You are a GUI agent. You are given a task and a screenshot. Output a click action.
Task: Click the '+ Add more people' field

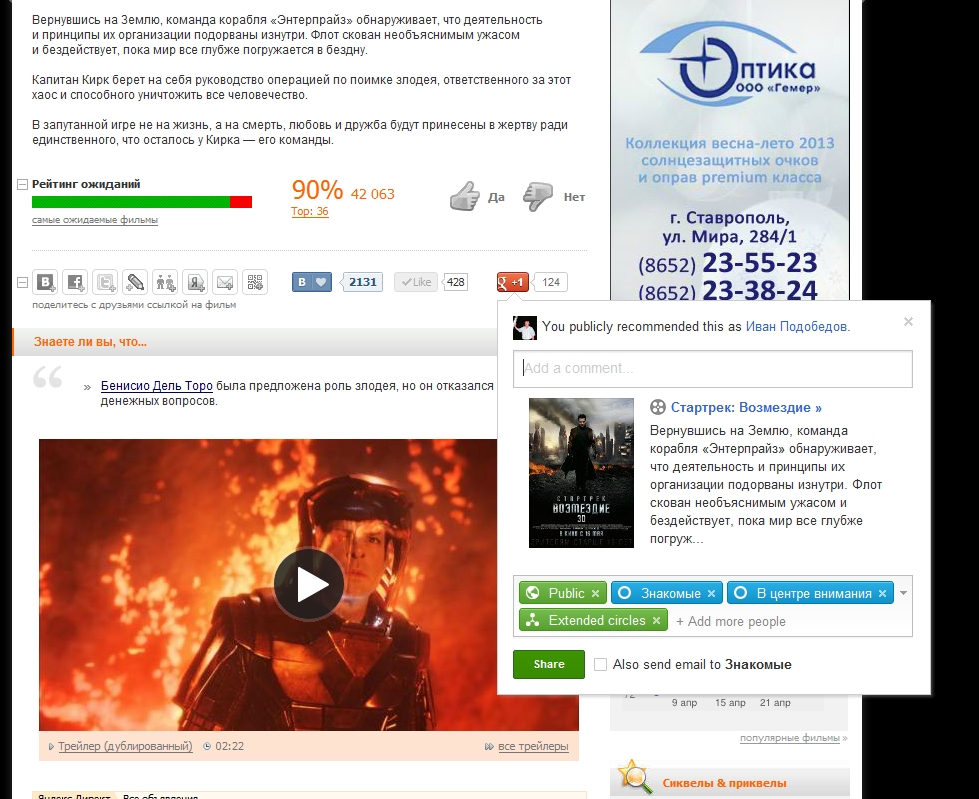tap(731, 622)
